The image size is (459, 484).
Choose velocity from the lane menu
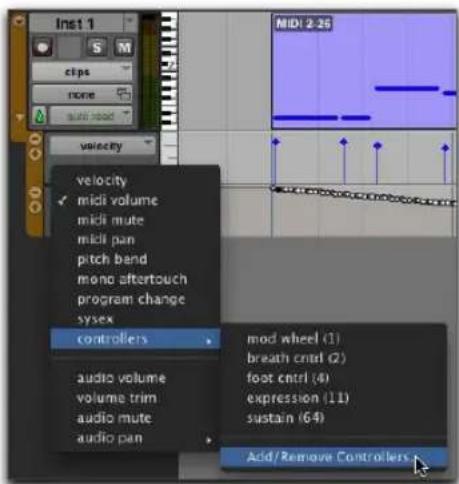[135, 181]
